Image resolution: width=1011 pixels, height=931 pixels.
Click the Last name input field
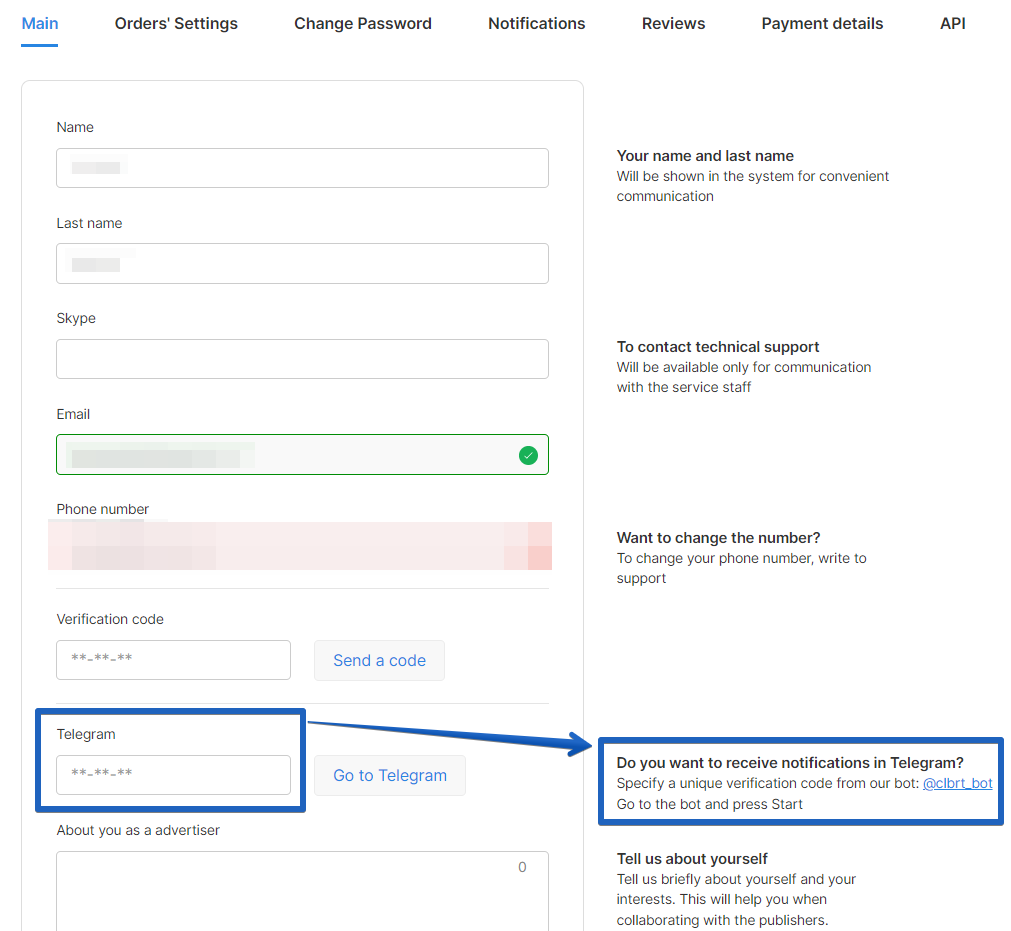click(x=302, y=263)
